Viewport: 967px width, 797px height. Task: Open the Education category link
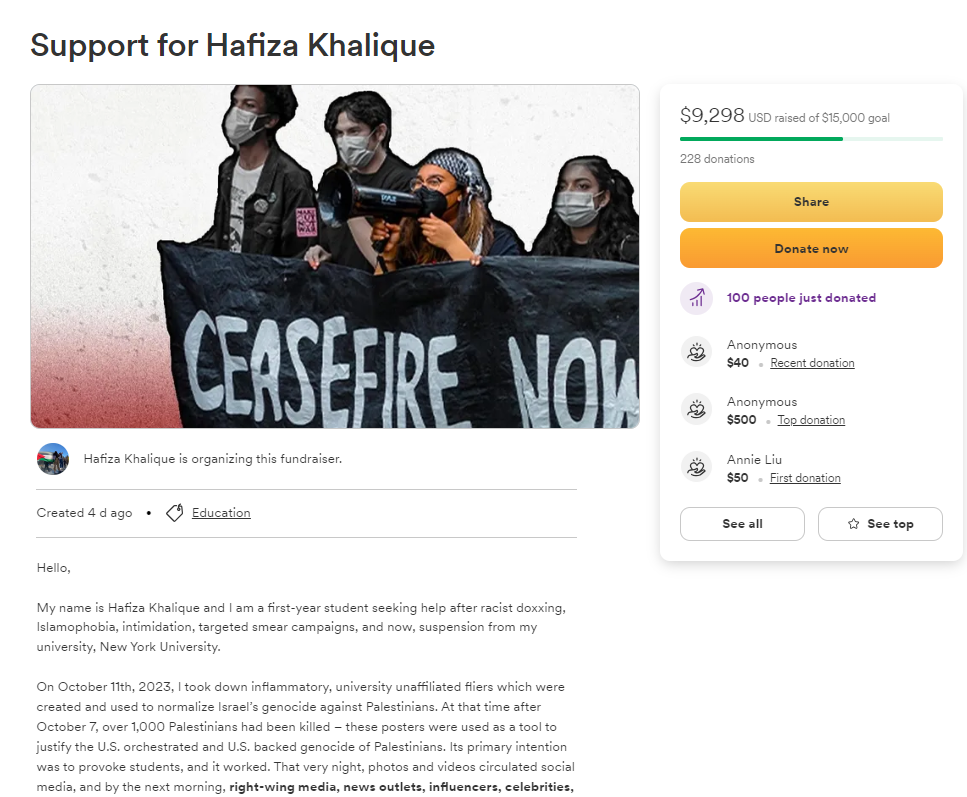[221, 513]
